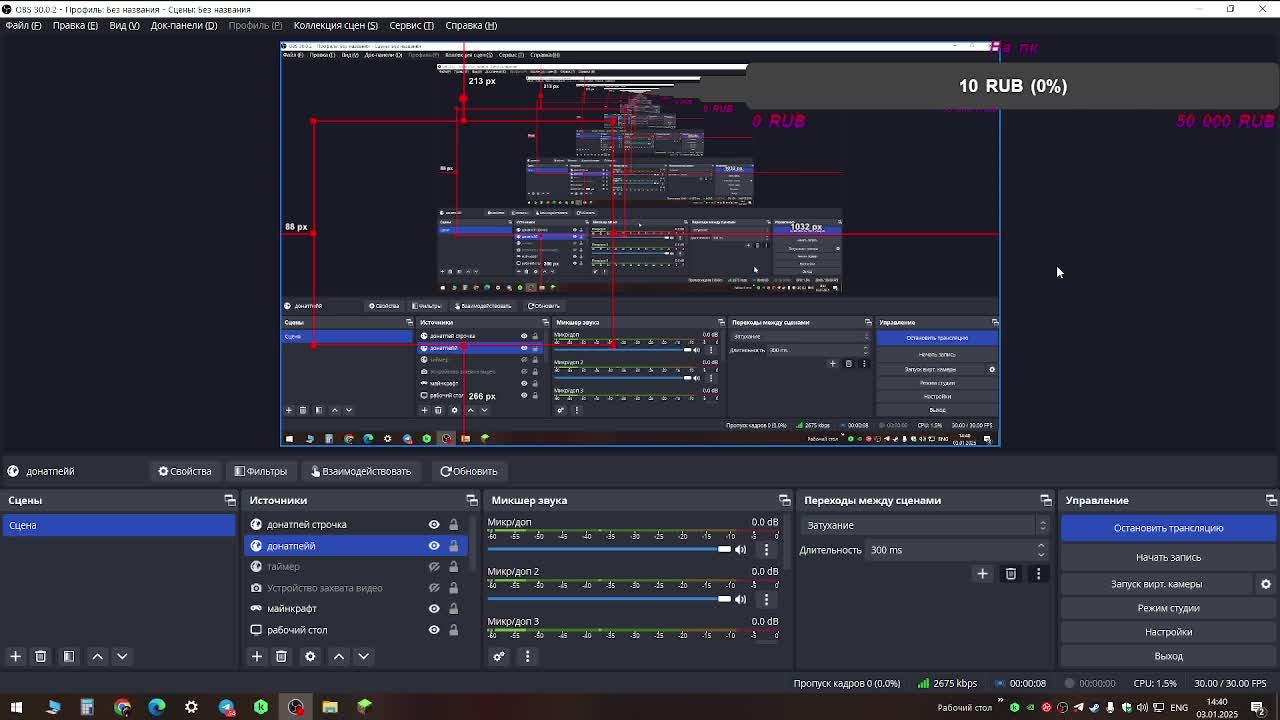Screen dimensions: 1280x720
Task: Undock the Микшер звука panel
Action: (x=785, y=500)
